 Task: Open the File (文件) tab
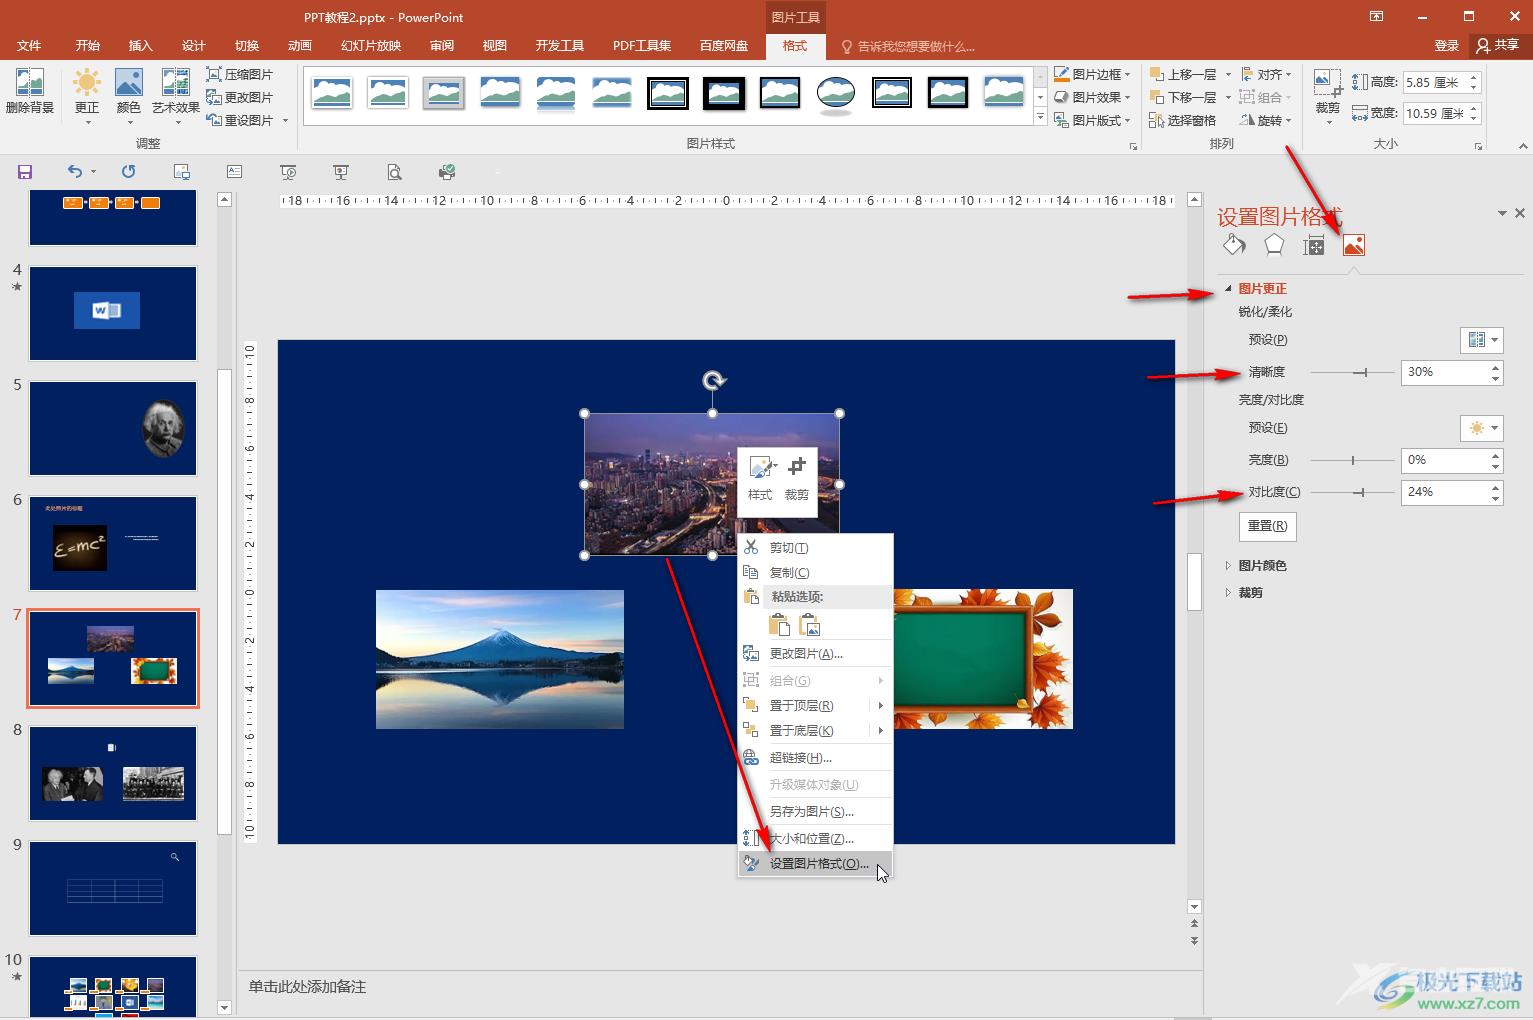(x=29, y=45)
